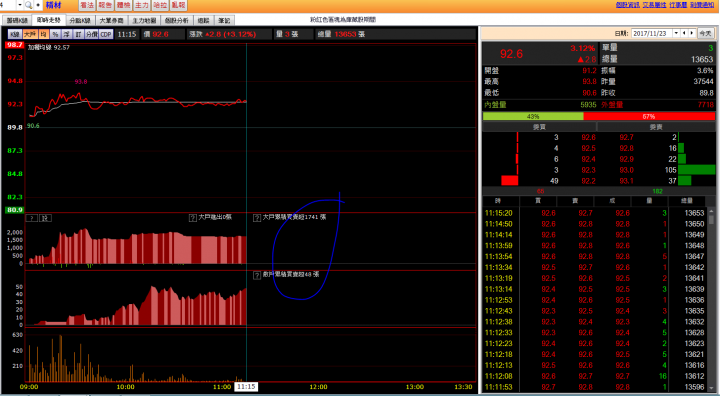The image size is (720, 396).
Task: Select the CDP toolbar icon
Action: tap(106, 34)
